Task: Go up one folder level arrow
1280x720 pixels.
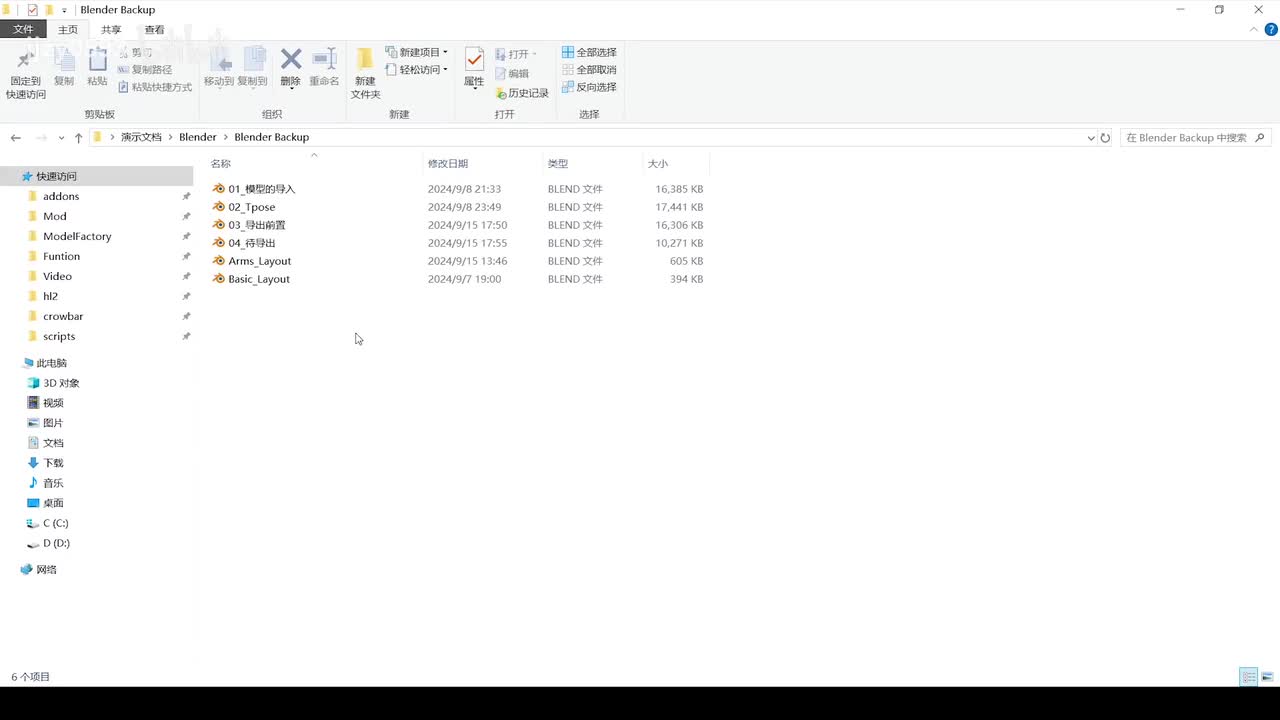Action: click(x=78, y=138)
